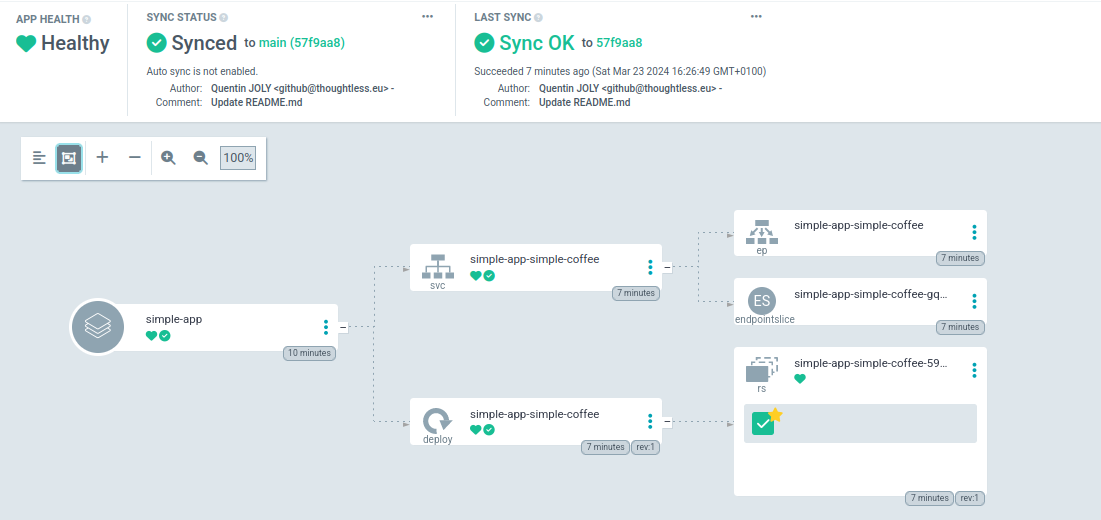Open the Last Sync three-dot menu
Viewport: 1101px width, 520px height.
[x=755, y=17]
